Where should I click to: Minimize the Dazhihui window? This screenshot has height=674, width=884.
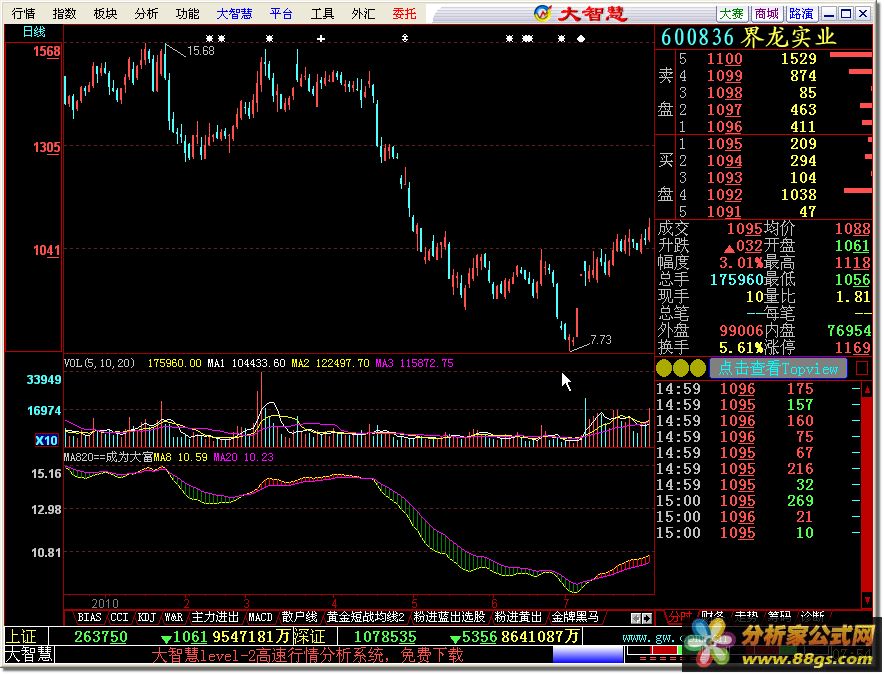pyautogui.click(x=829, y=14)
